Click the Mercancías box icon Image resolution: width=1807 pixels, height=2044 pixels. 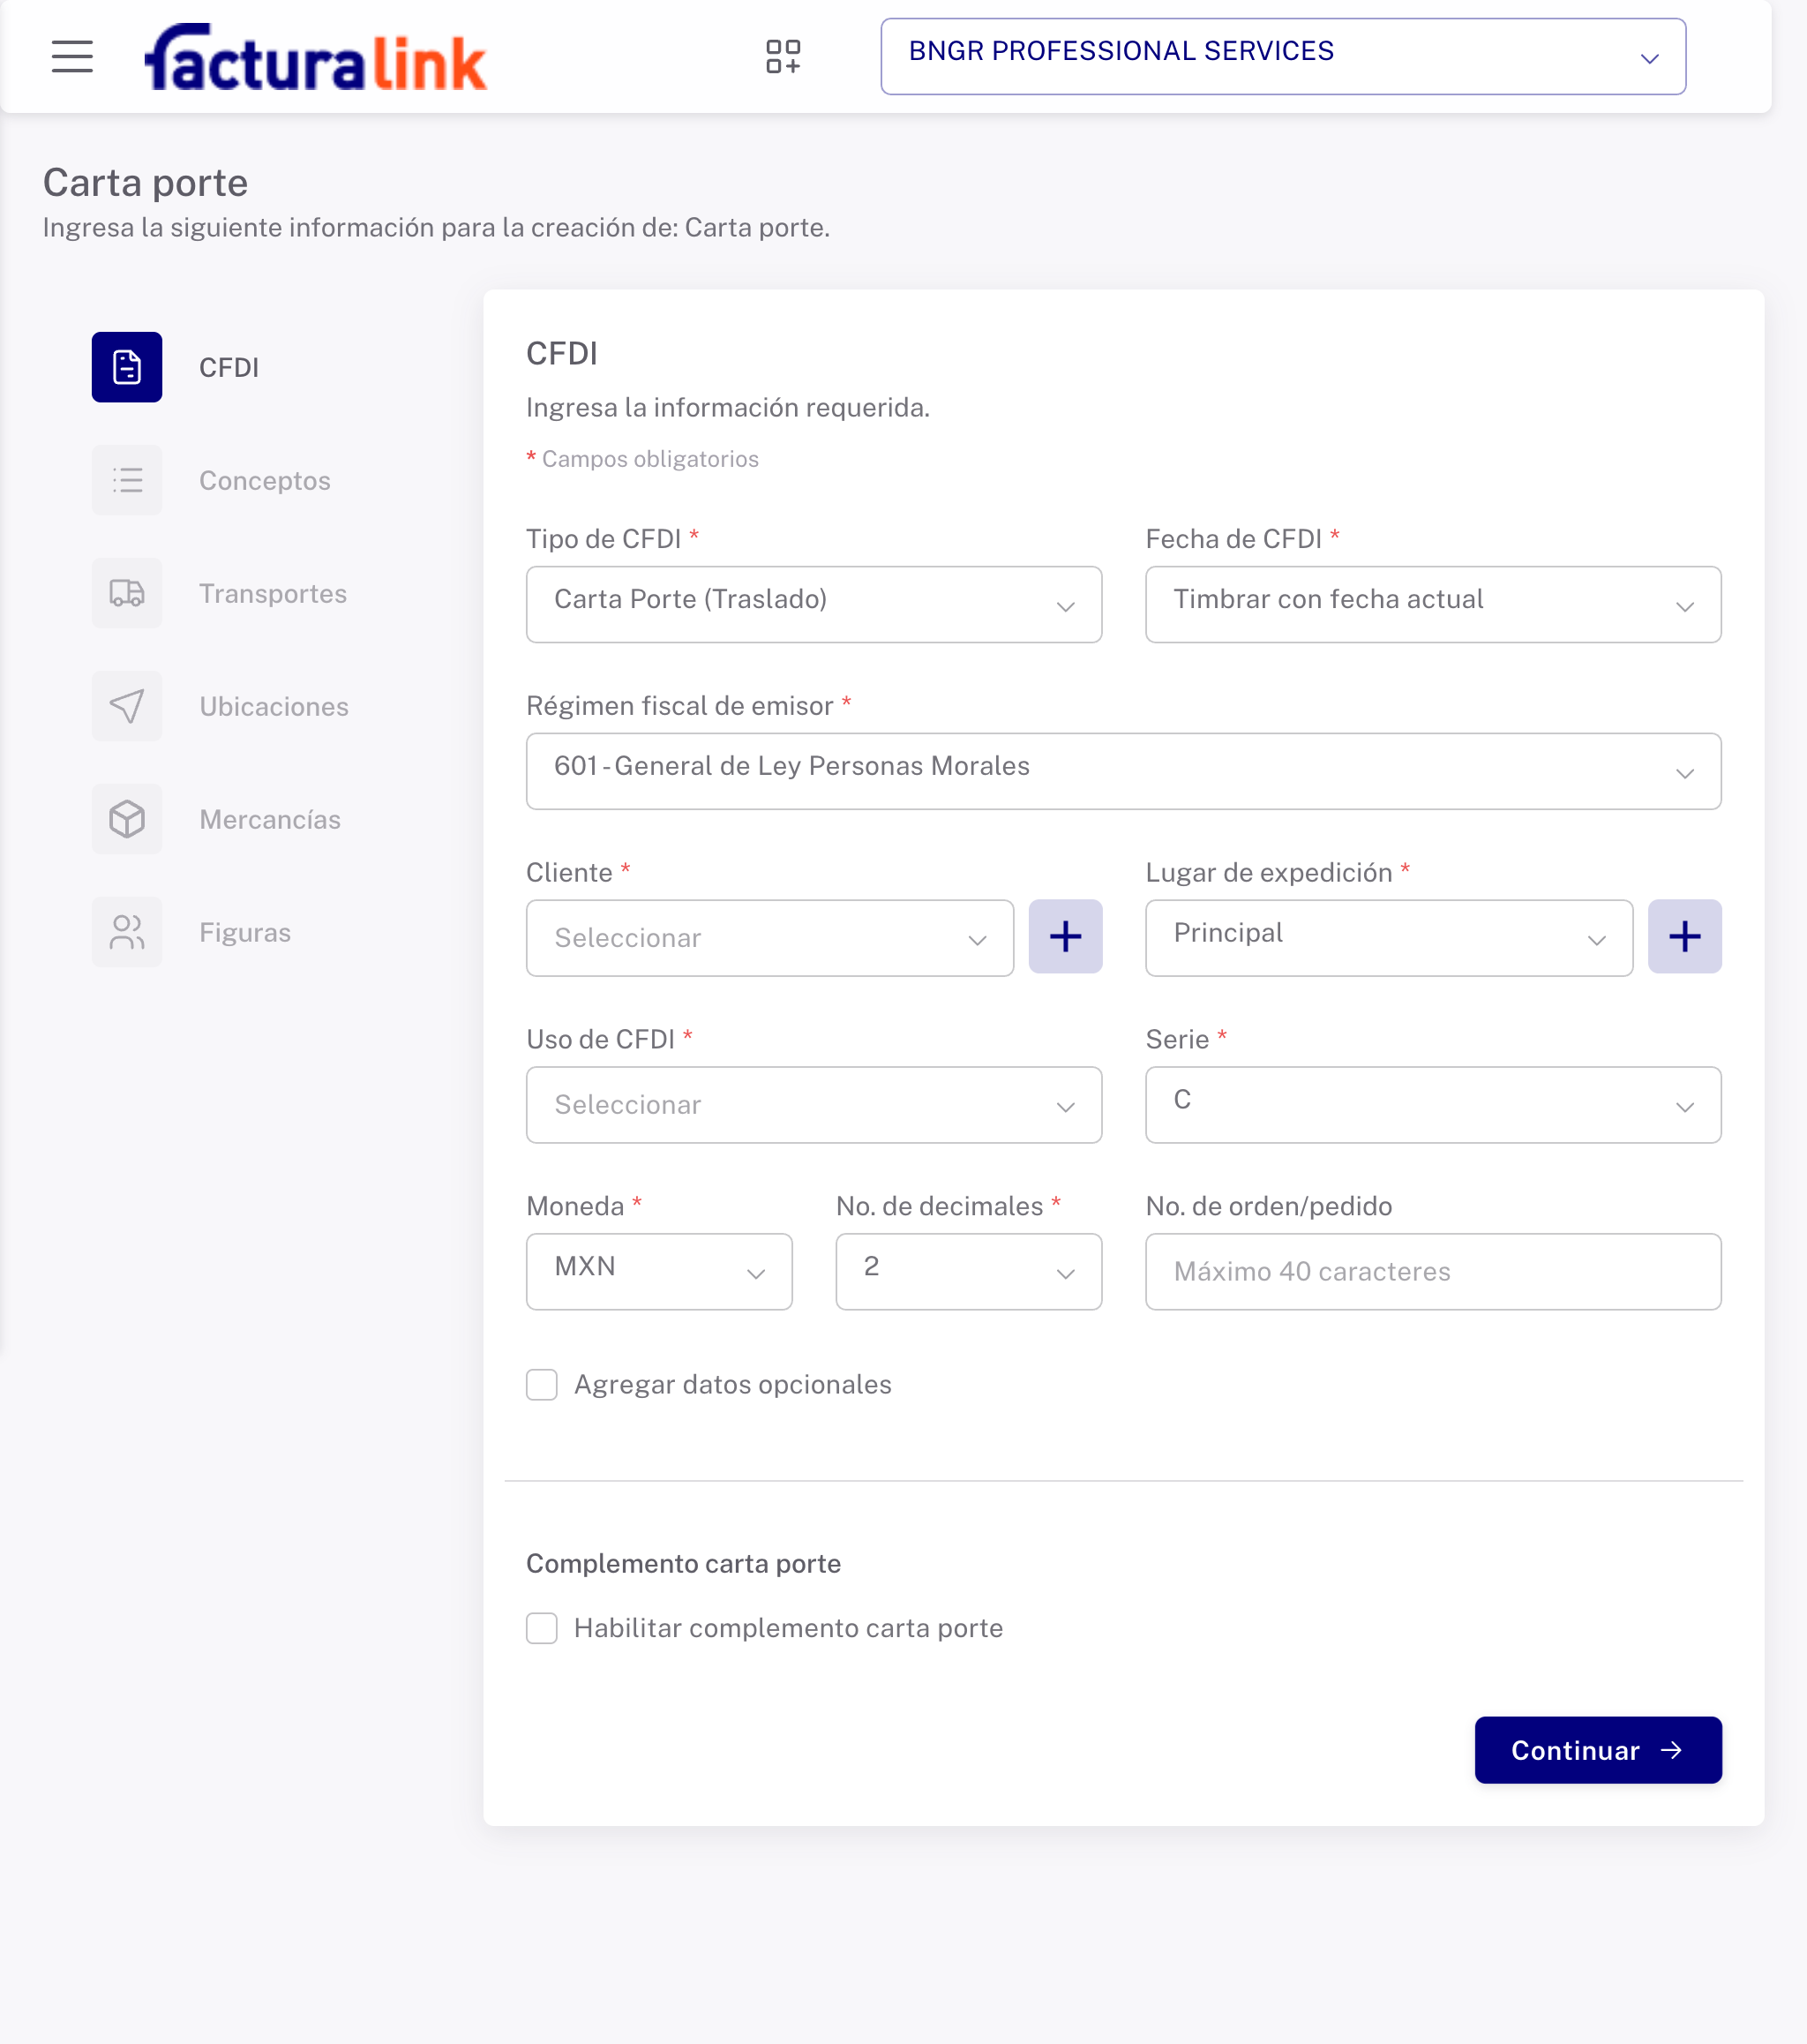[127, 819]
